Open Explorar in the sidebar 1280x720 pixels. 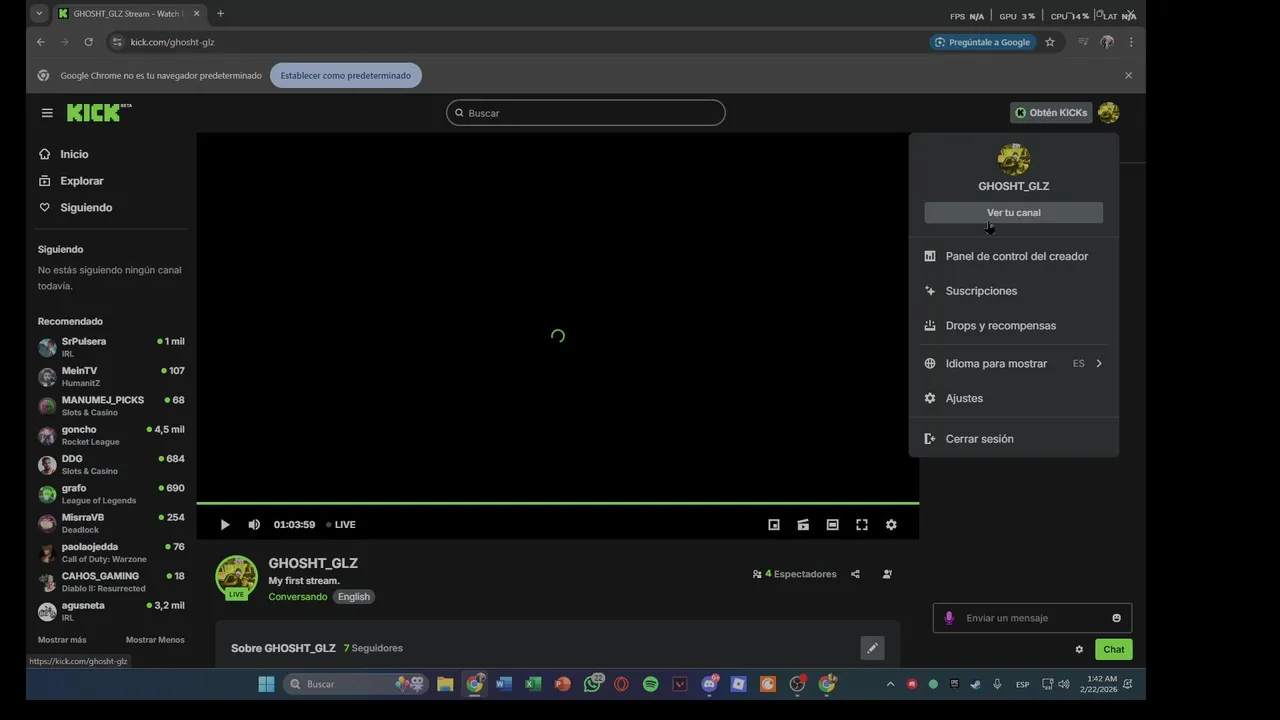82,181
